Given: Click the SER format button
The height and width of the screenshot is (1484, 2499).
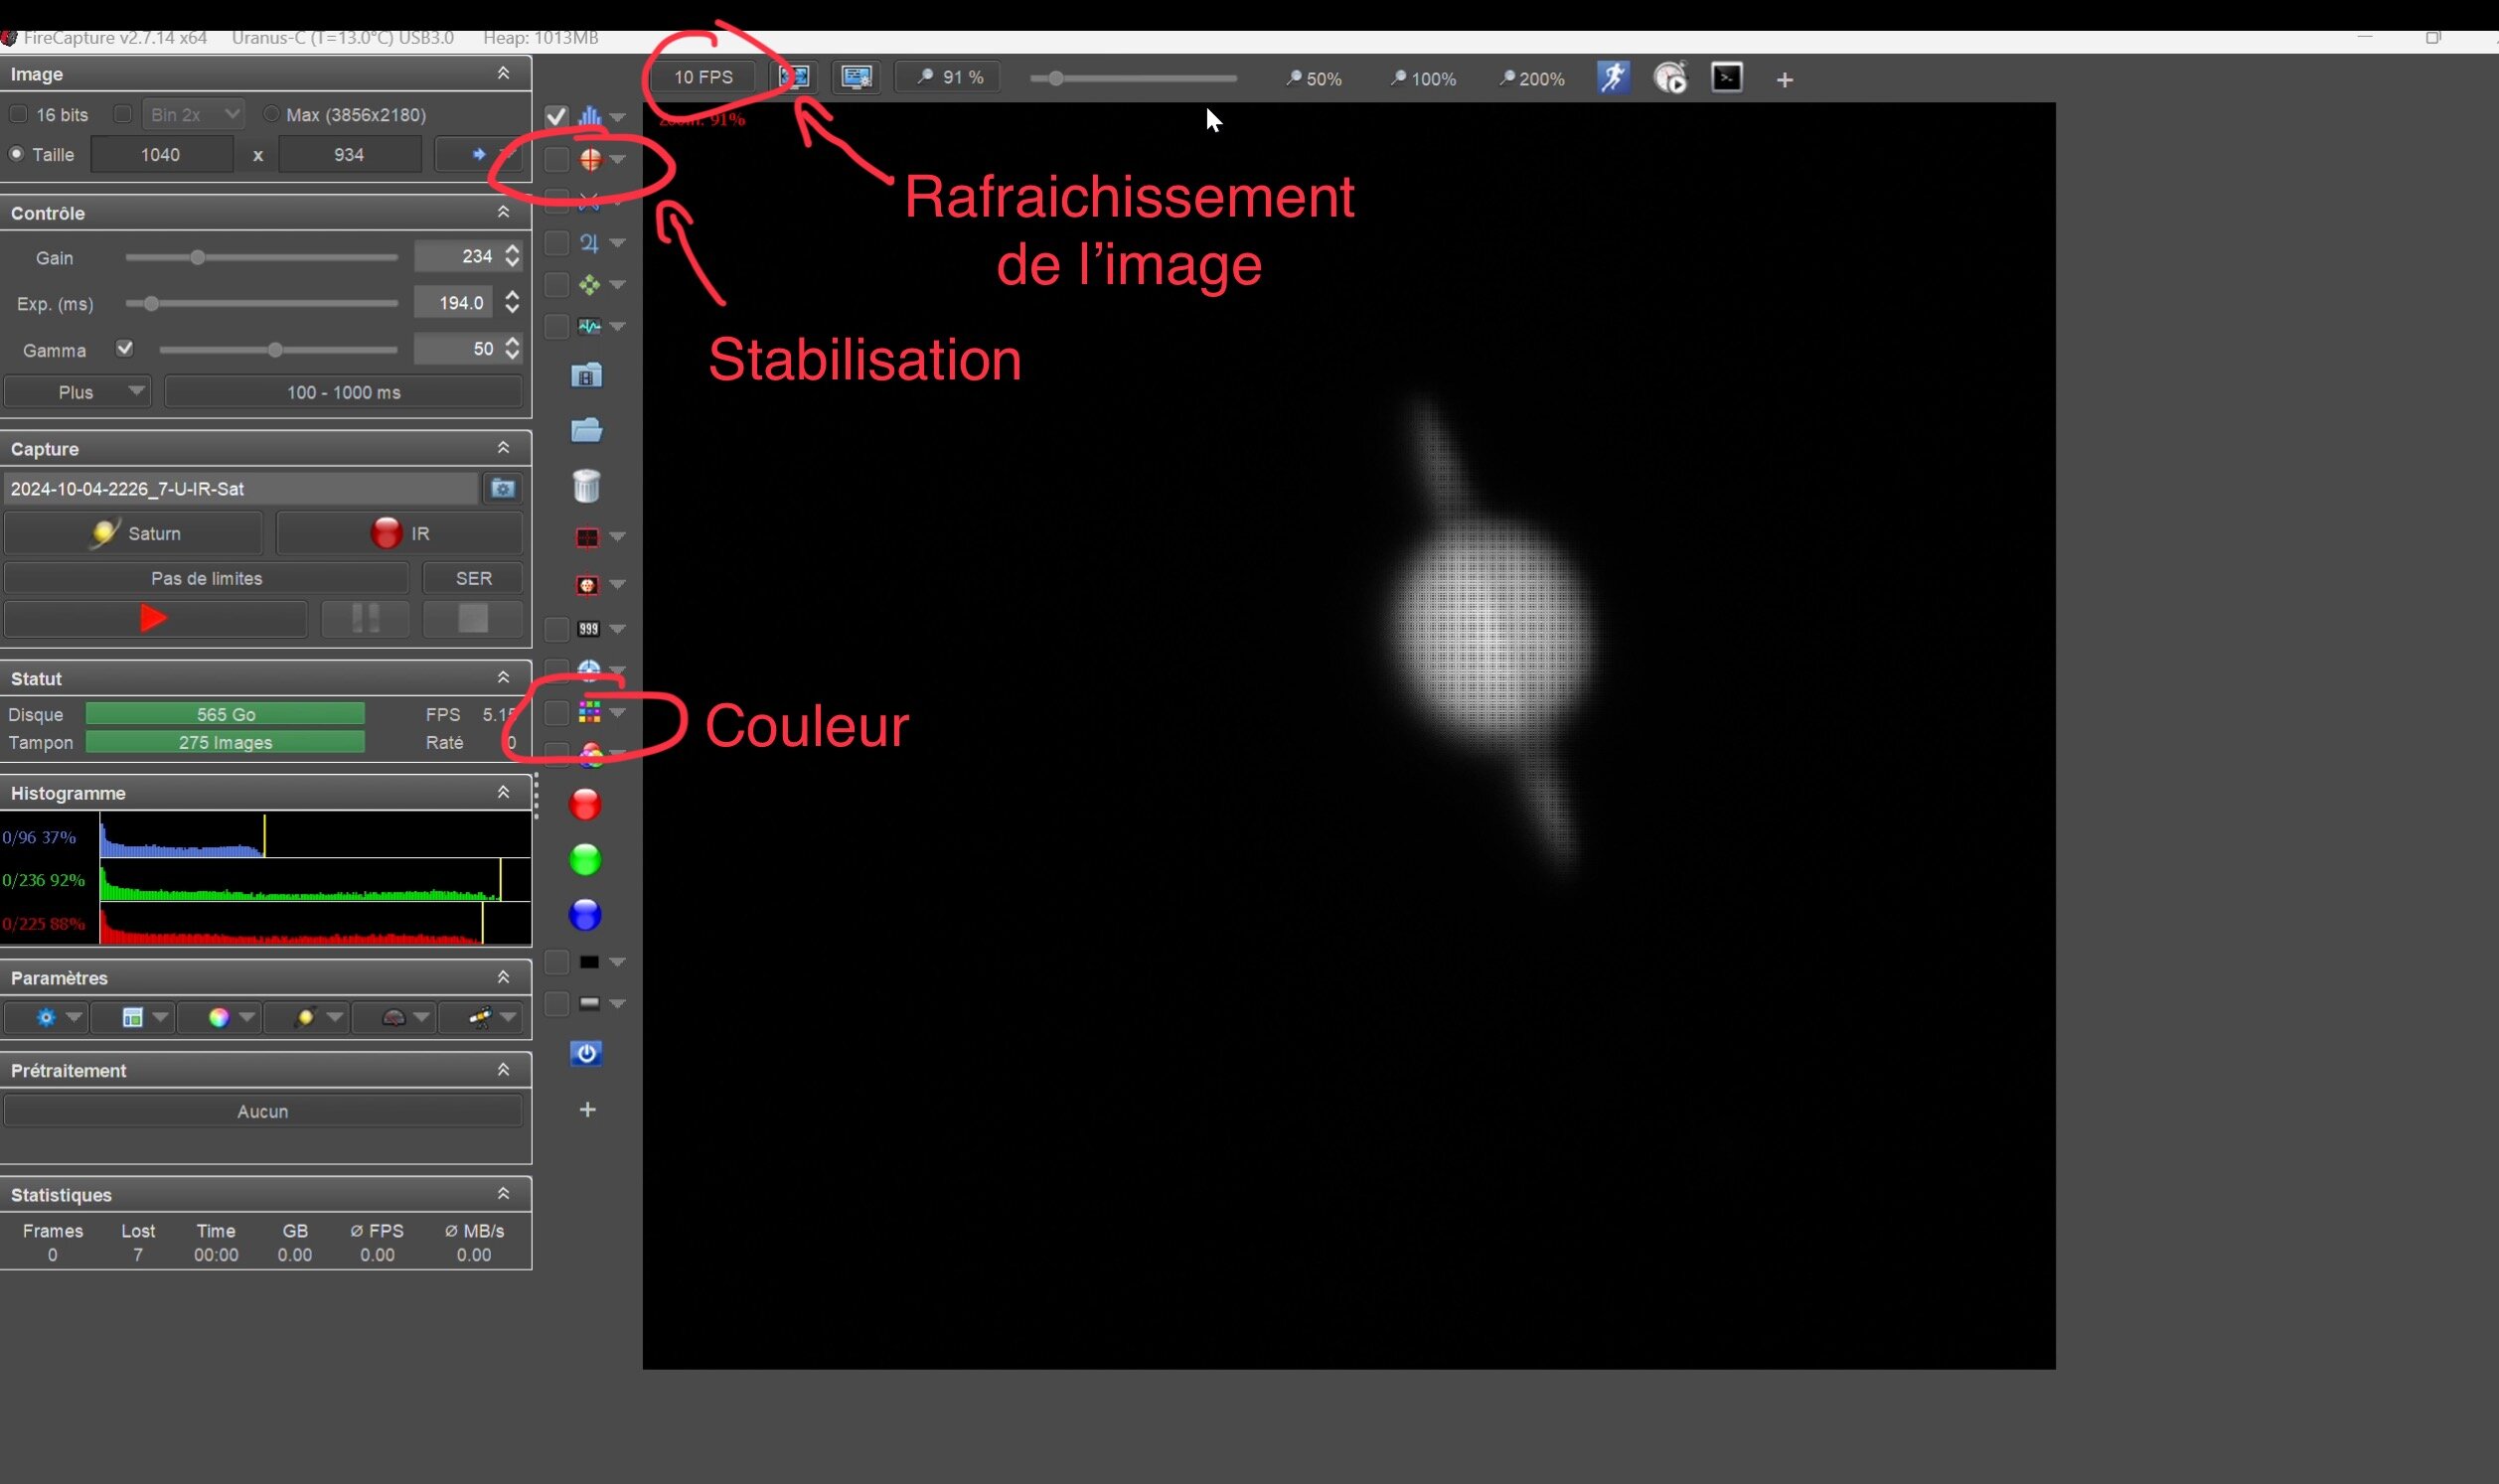Looking at the screenshot, I should tap(473, 578).
